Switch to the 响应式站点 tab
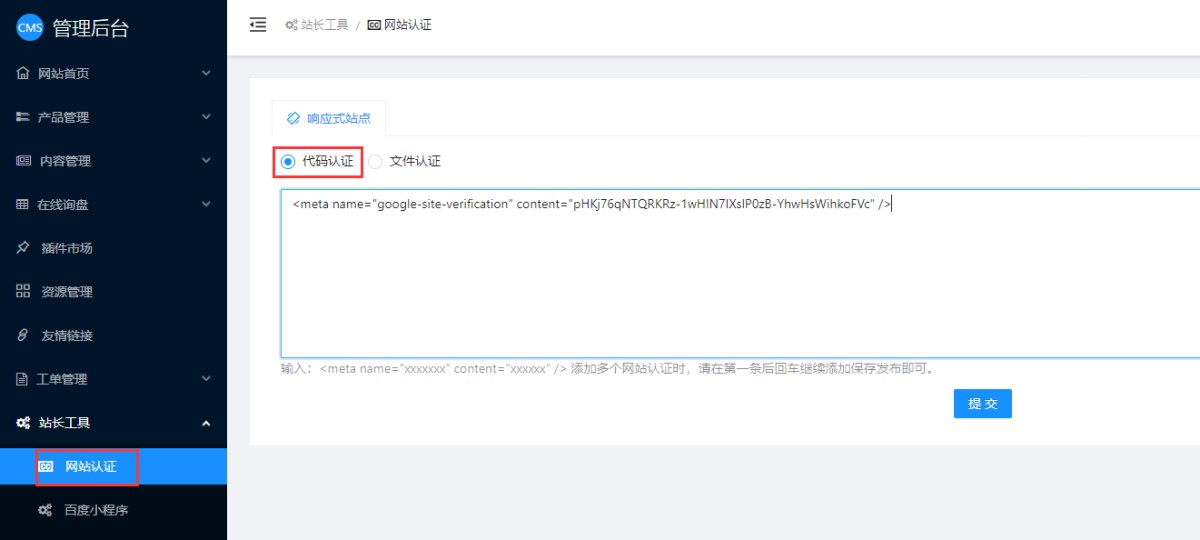This screenshot has width=1200, height=540. coord(329,118)
